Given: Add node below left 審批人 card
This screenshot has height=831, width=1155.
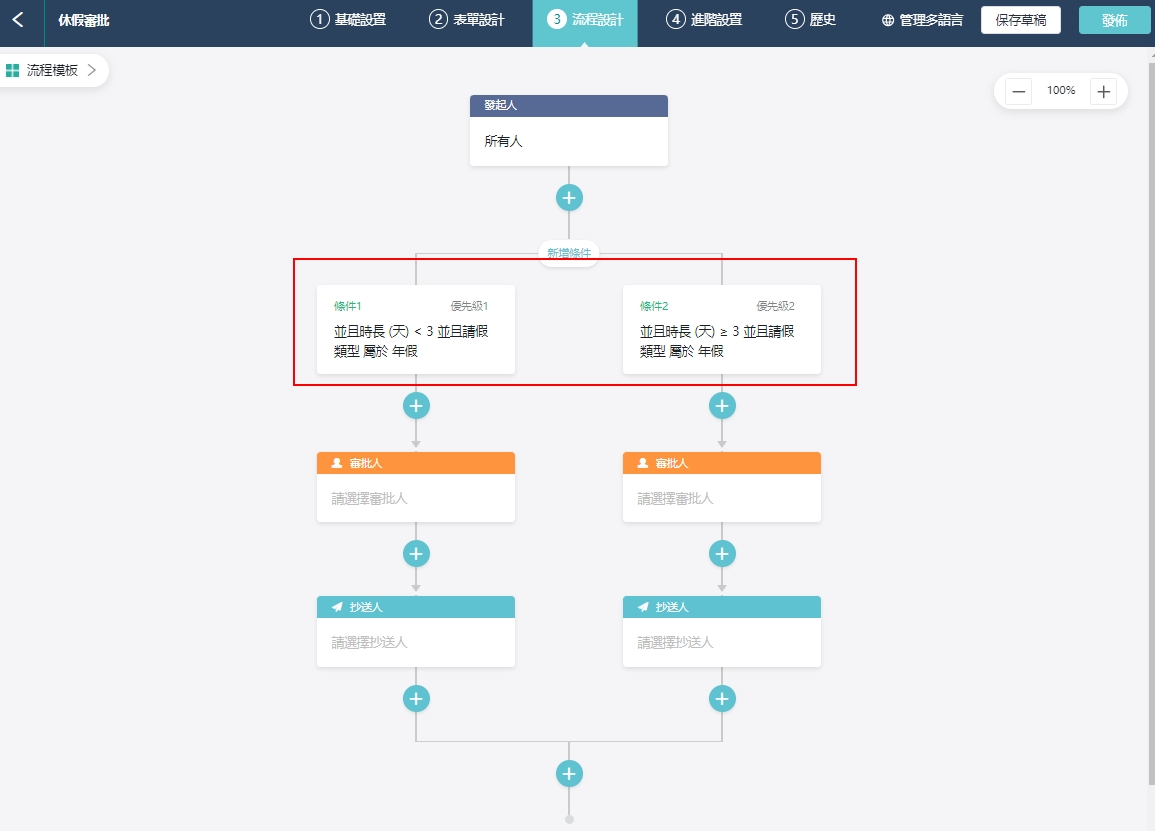Looking at the screenshot, I should click(x=416, y=554).
